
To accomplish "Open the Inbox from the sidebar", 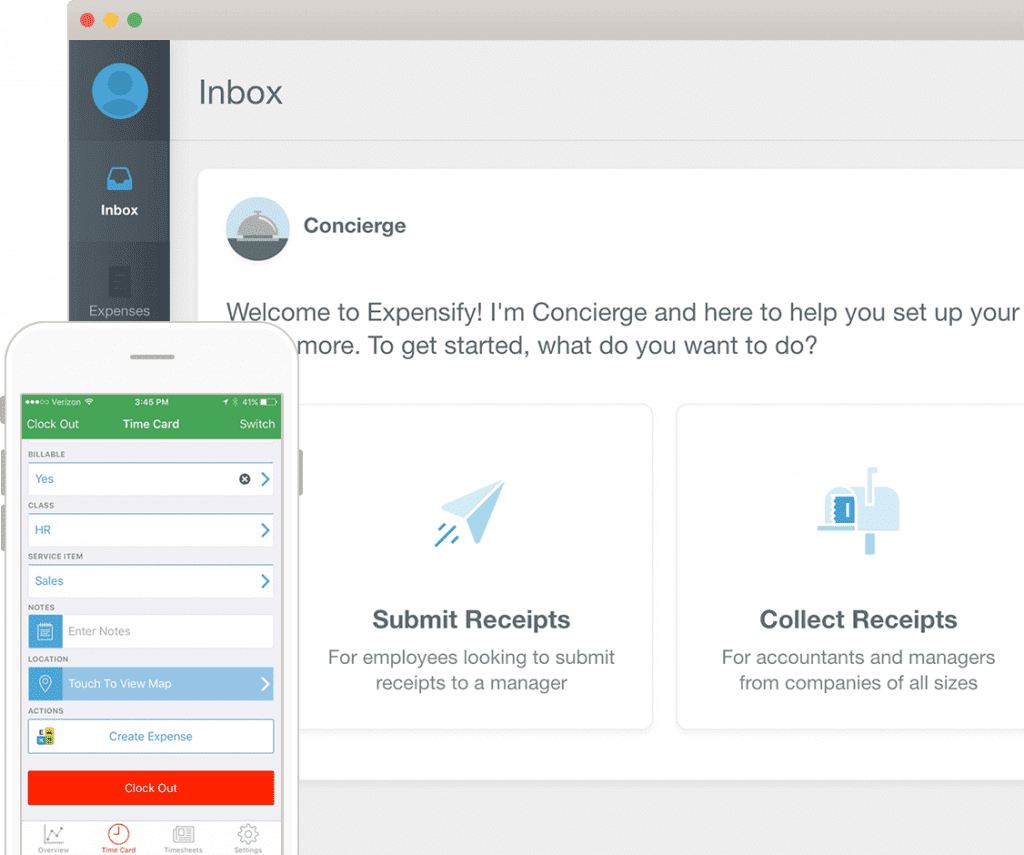I will click(x=119, y=190).
